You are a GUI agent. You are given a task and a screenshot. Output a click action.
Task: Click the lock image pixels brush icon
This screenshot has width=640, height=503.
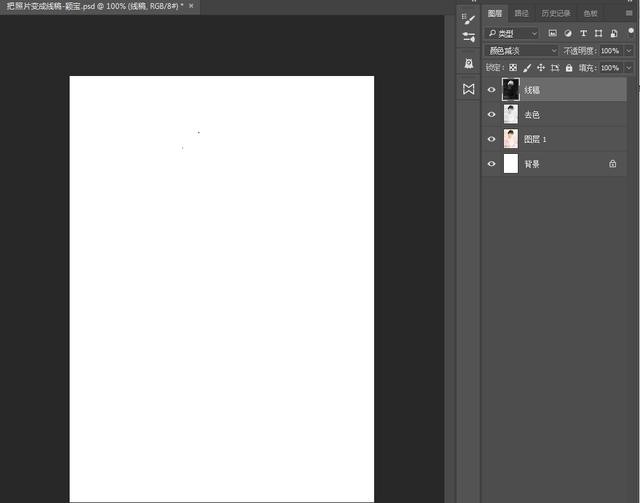(527, 68)
